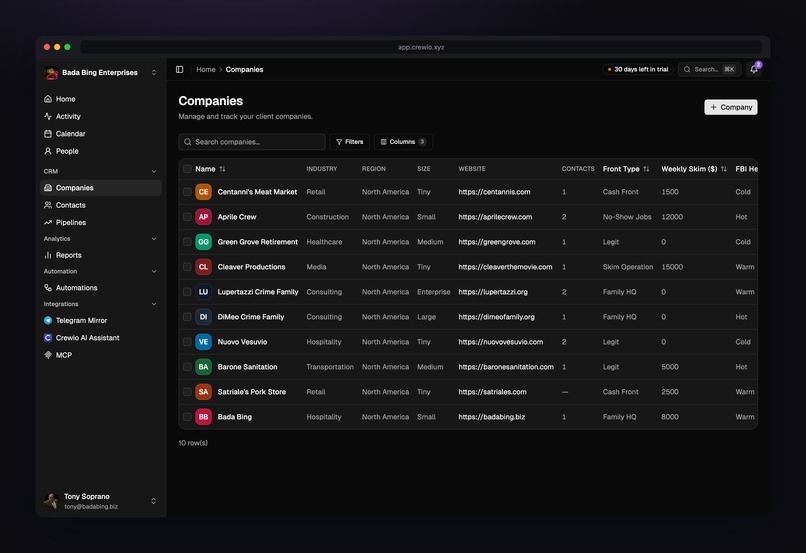Click the app.crewio.xyz address bar
806x553 pixels.
click(421, 47)
